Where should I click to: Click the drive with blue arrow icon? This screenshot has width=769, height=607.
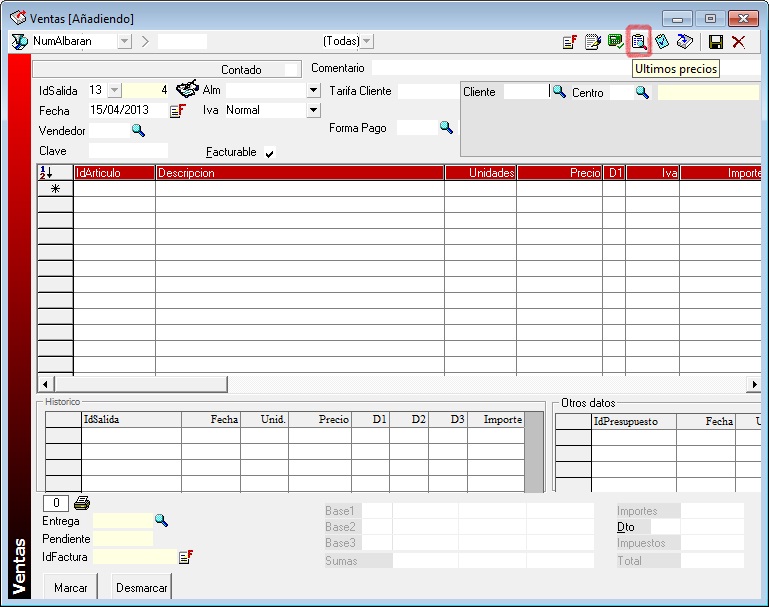point(685,42)
